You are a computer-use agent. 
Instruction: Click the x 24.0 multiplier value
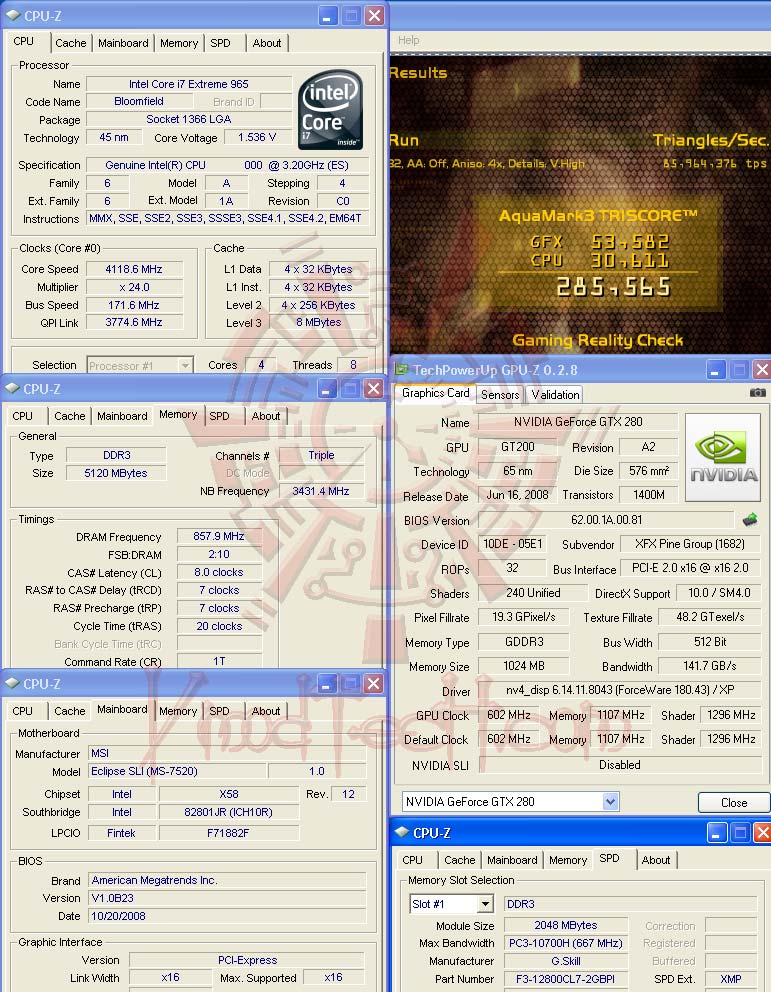pyautogui.click(x=134, y=287)
